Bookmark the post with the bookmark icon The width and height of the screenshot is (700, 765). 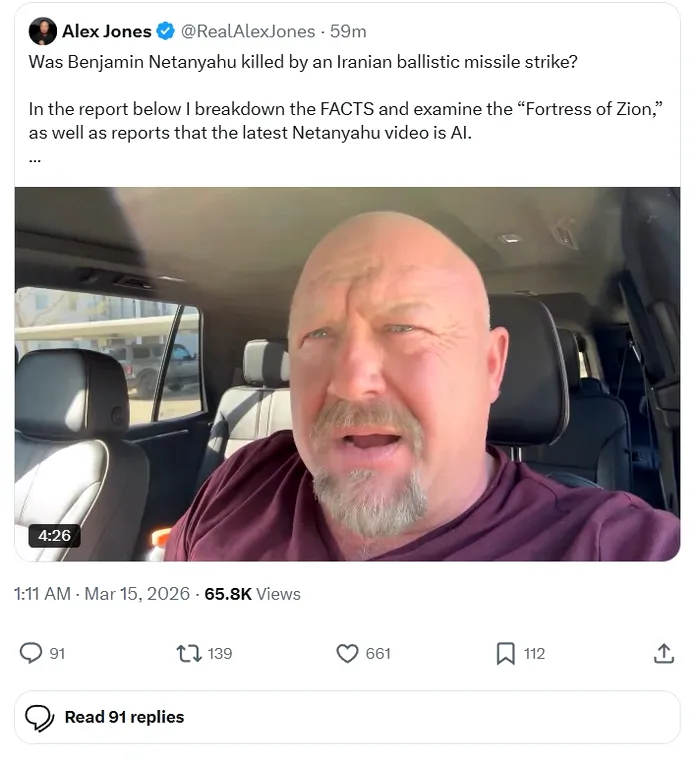tap(506, 653)
